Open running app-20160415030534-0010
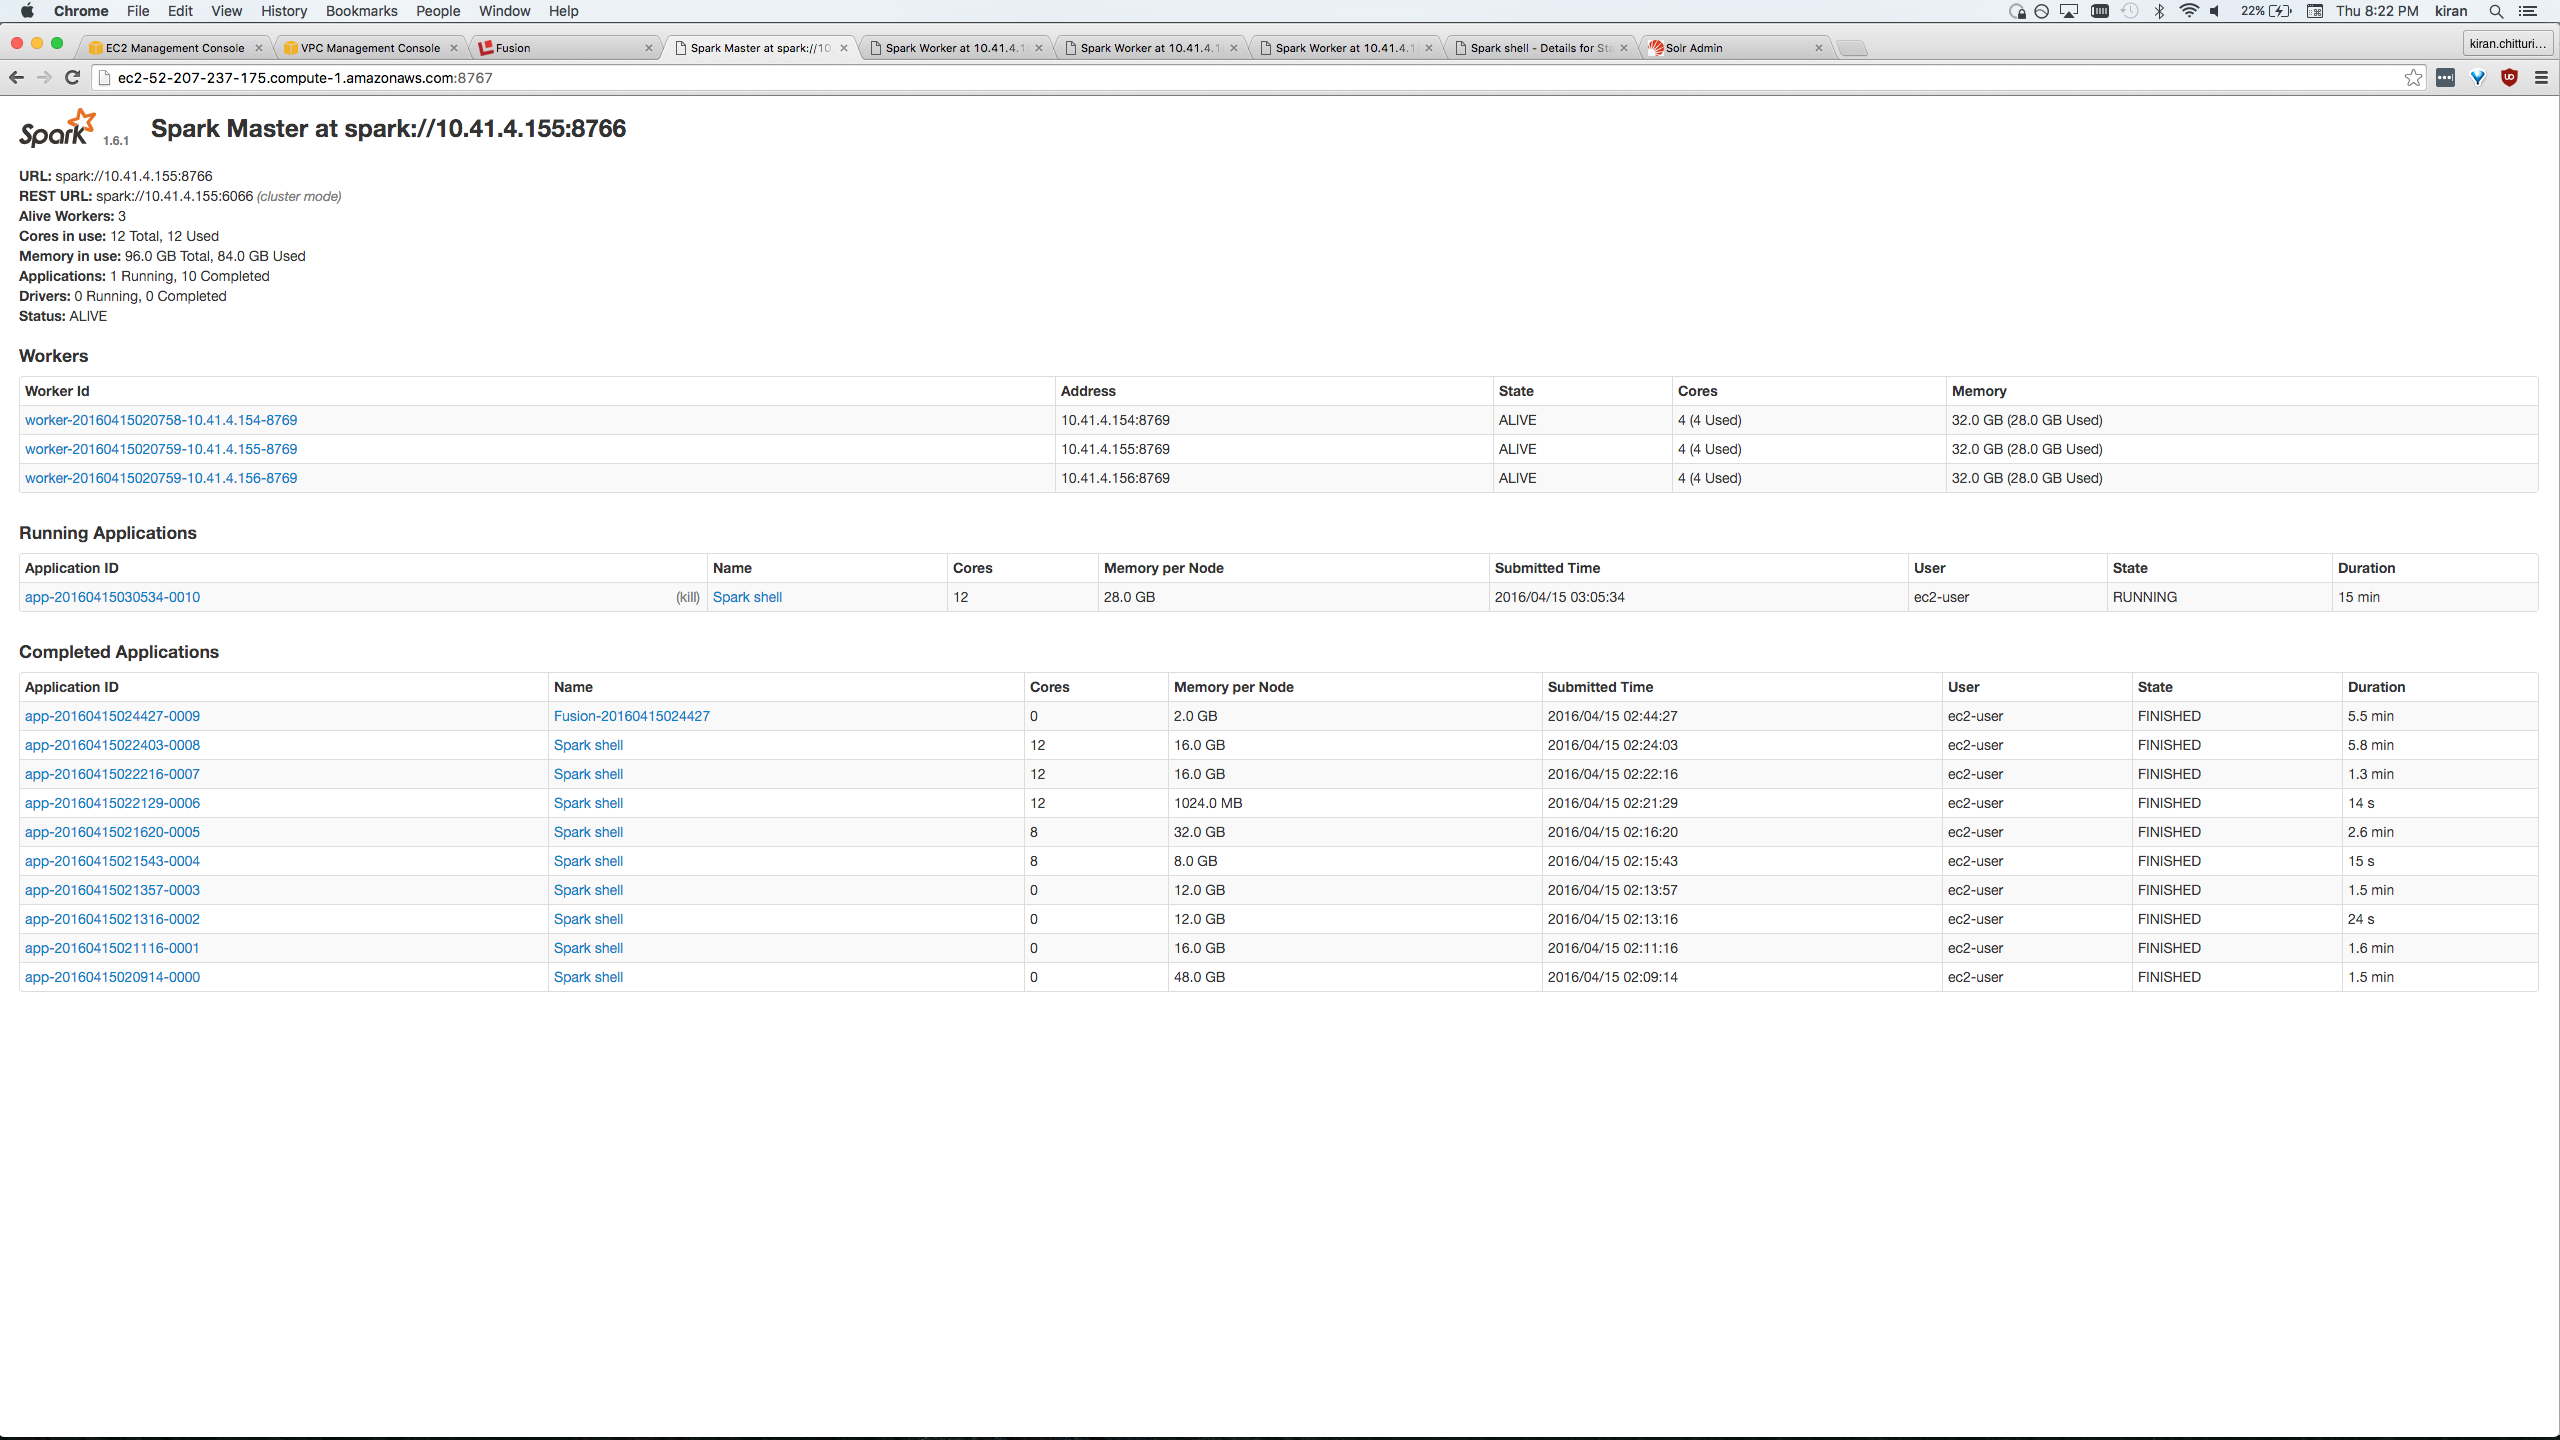Viewport: 2560px width, 1440px height. click(x=112, y=597)
